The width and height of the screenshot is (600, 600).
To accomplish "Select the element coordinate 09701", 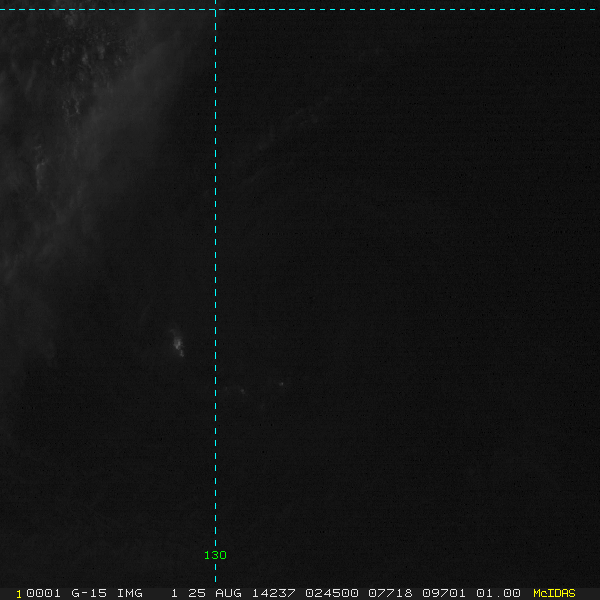I will point(444,593).
